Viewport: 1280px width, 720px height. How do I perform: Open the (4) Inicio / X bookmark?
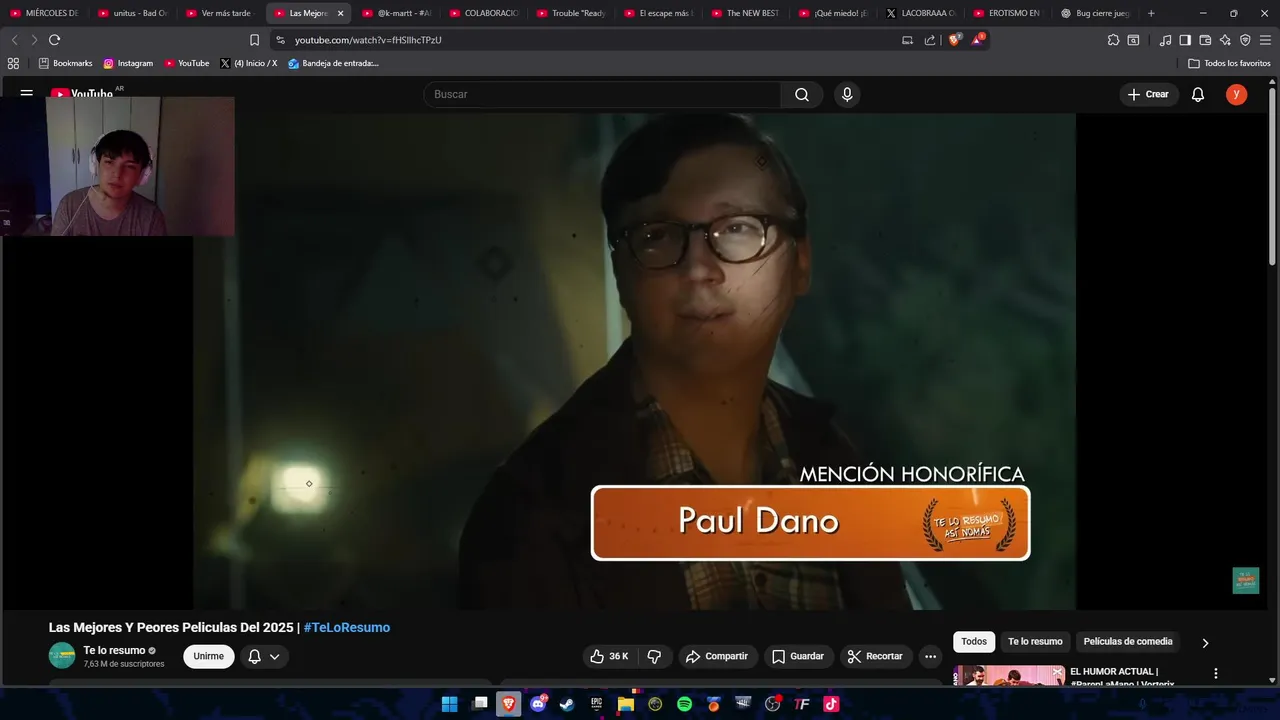[249, 63]
